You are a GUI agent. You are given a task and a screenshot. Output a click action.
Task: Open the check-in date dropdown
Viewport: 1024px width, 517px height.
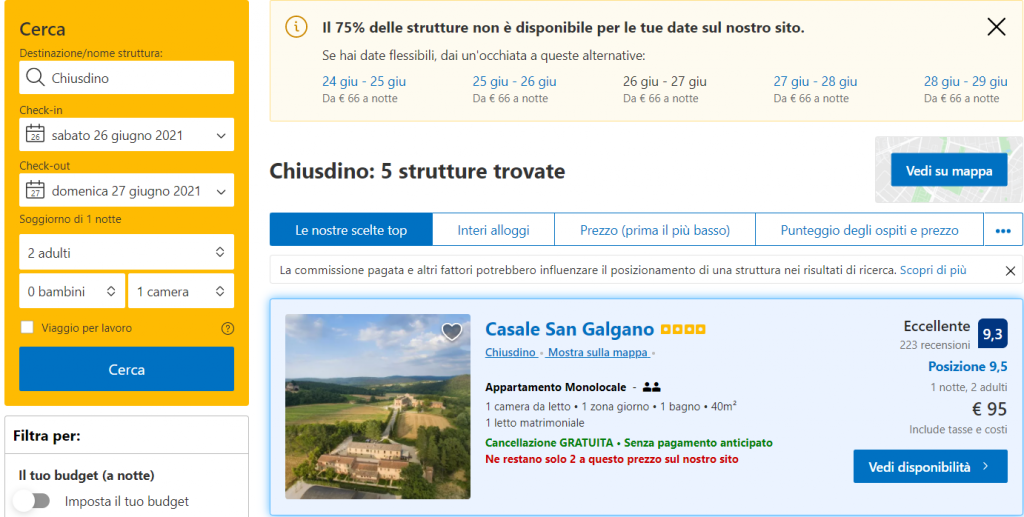click(x=126, y=135)
